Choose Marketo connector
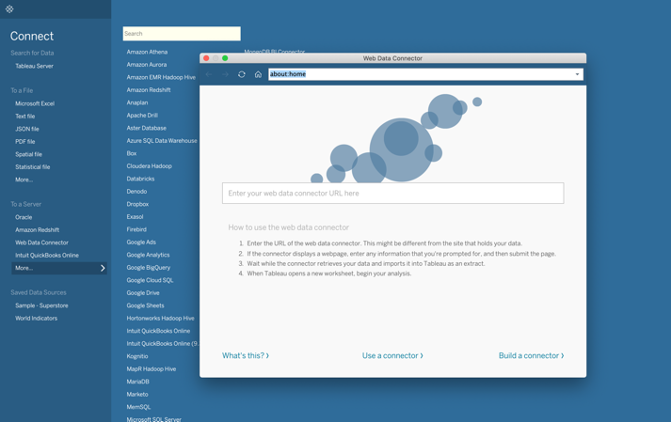 click(x=137, y=394)
